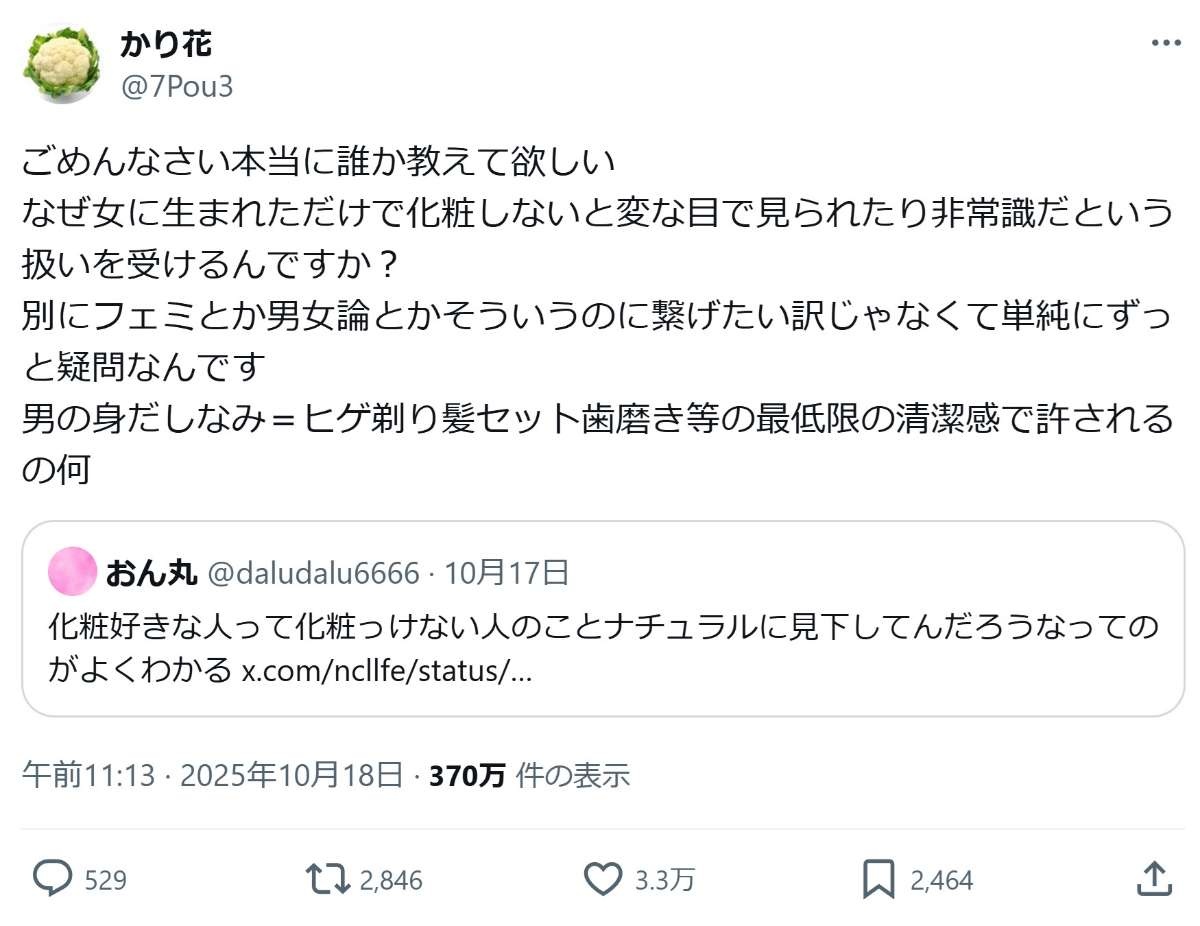1200x926 pixels.
Task: Click the cauliflower profile avatar
Action: 62,63
